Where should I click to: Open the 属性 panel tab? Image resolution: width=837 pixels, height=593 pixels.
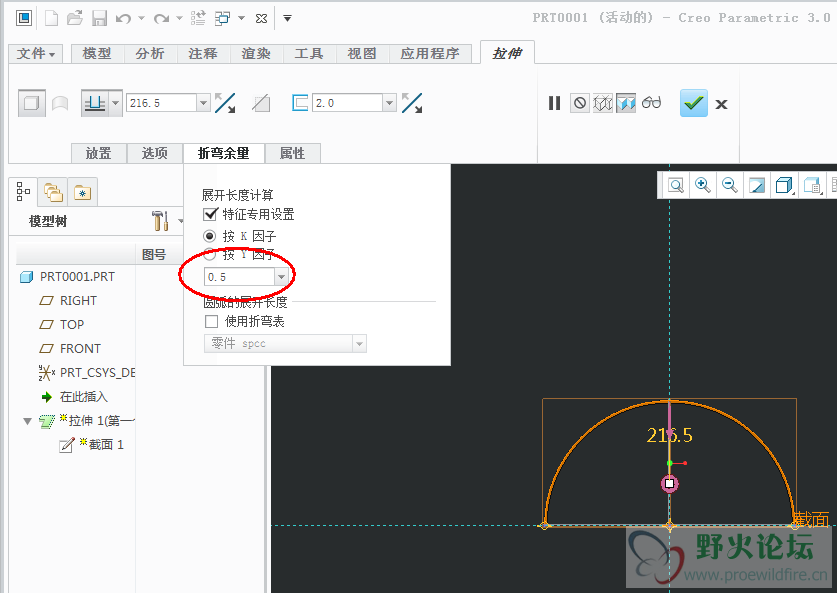pos(293,154)
